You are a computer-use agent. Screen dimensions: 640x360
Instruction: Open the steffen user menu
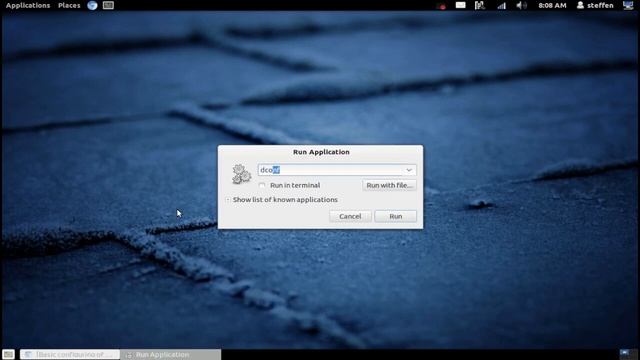coord(595,5)
